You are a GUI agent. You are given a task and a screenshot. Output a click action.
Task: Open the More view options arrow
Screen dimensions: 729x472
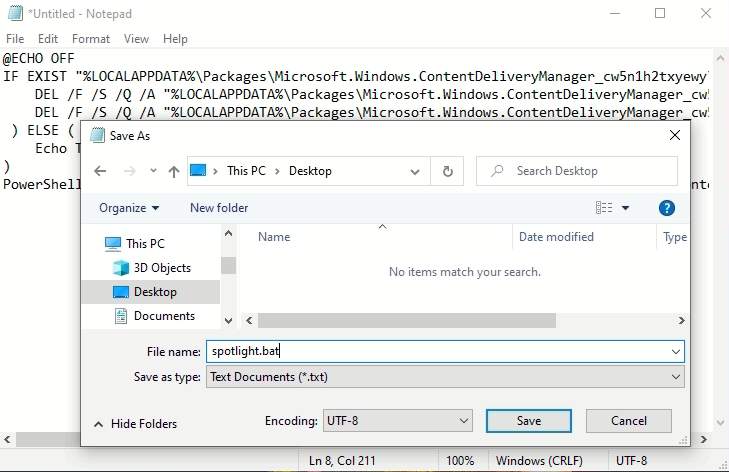tap(625, 208)
